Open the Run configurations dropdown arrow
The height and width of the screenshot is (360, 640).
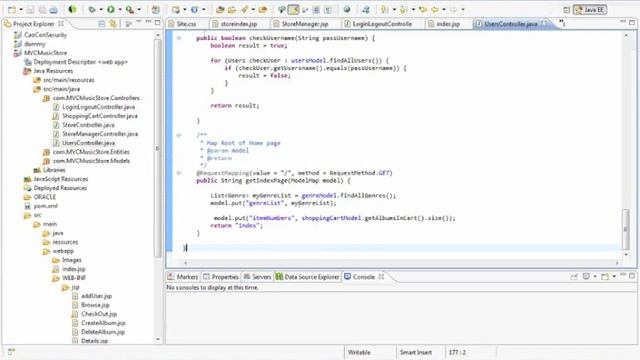(x=120, y=9)
